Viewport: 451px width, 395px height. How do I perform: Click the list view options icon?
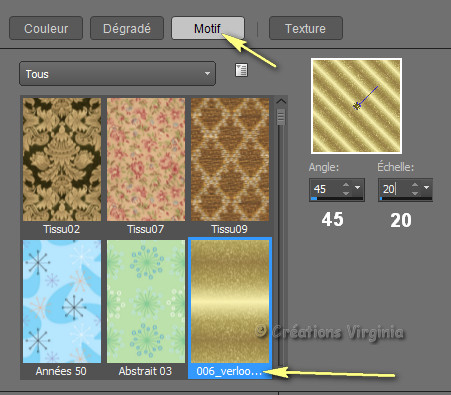pos(241,70)
